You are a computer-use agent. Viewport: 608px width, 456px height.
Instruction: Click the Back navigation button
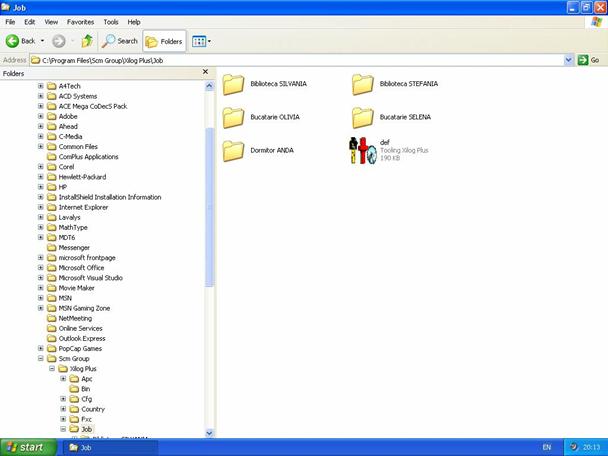(x=21, y=41)
